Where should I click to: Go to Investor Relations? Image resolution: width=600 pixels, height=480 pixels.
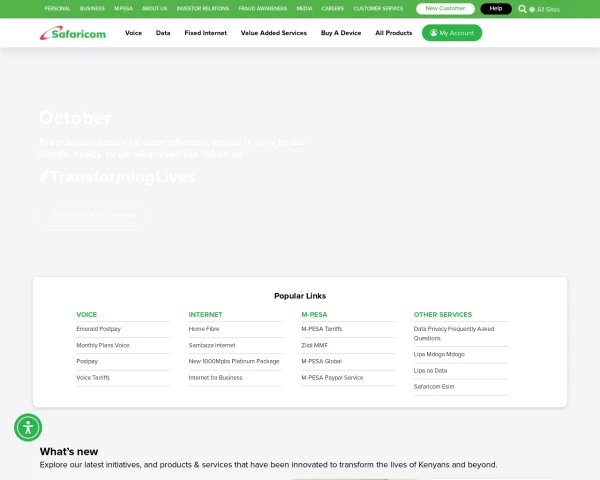point(203,8)
